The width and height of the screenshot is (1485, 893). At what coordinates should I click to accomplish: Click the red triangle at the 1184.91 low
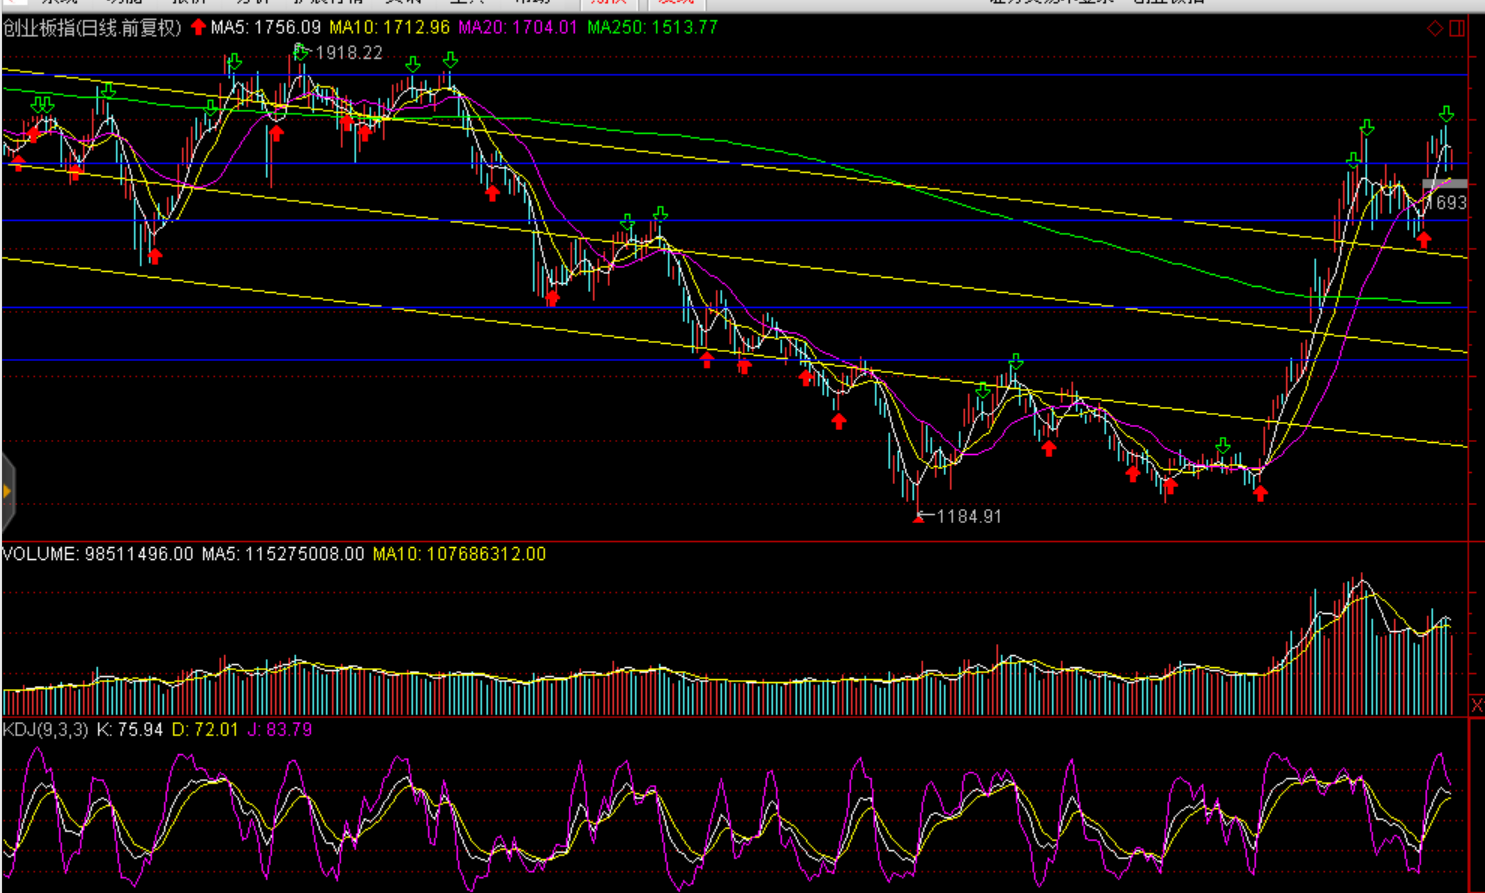[918, 518]
